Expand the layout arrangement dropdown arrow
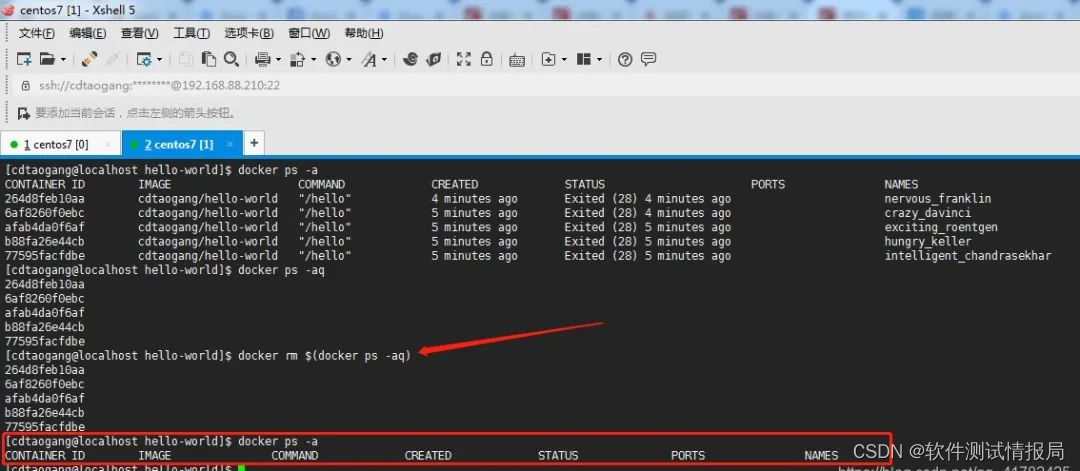This screenshot has width=1080, height=471. [599, 60]
